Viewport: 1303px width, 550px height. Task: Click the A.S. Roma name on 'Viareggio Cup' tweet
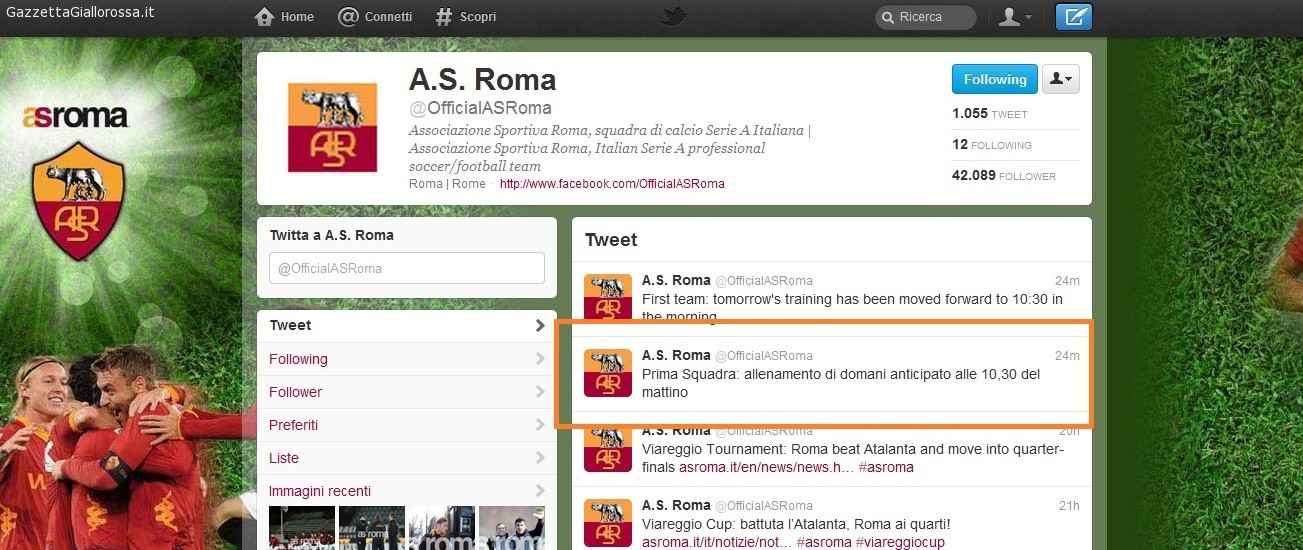point(676,505)
